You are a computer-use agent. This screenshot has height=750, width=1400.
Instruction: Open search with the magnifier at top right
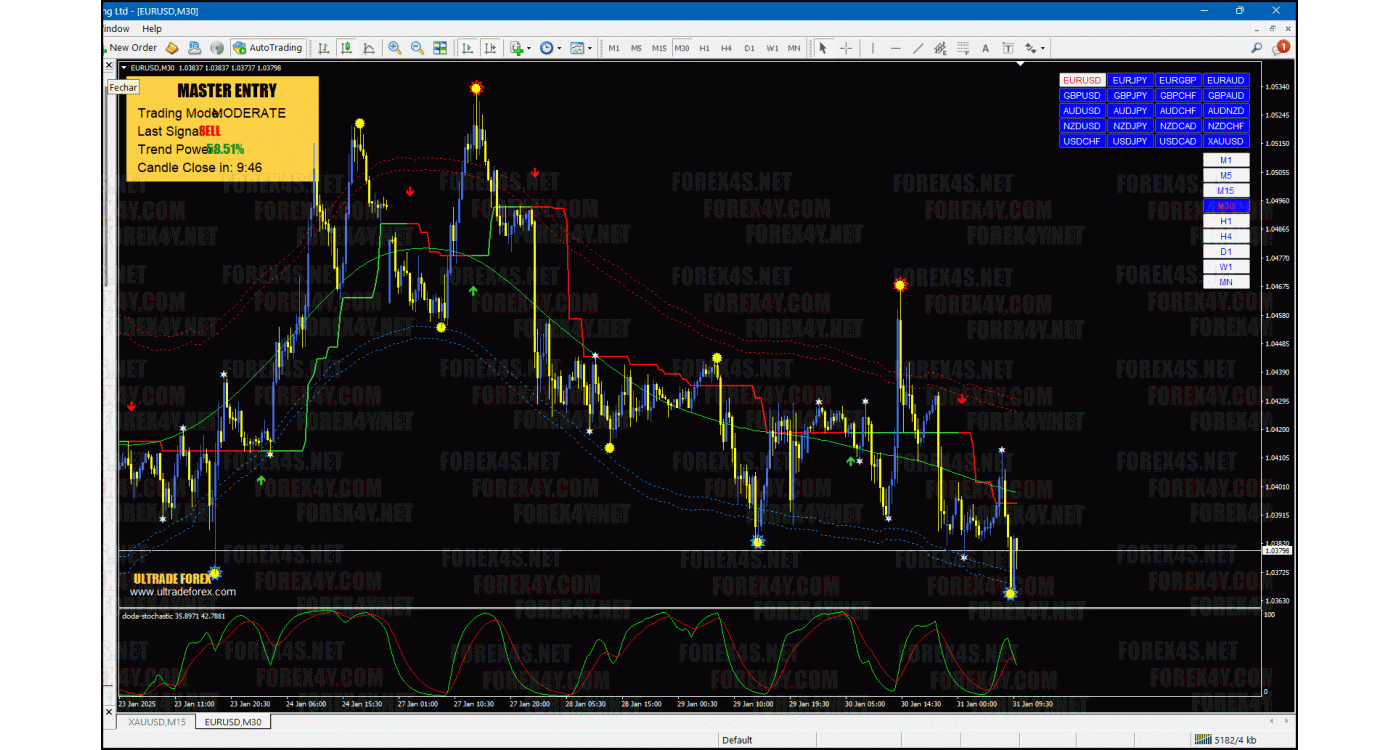point(1257,47)
